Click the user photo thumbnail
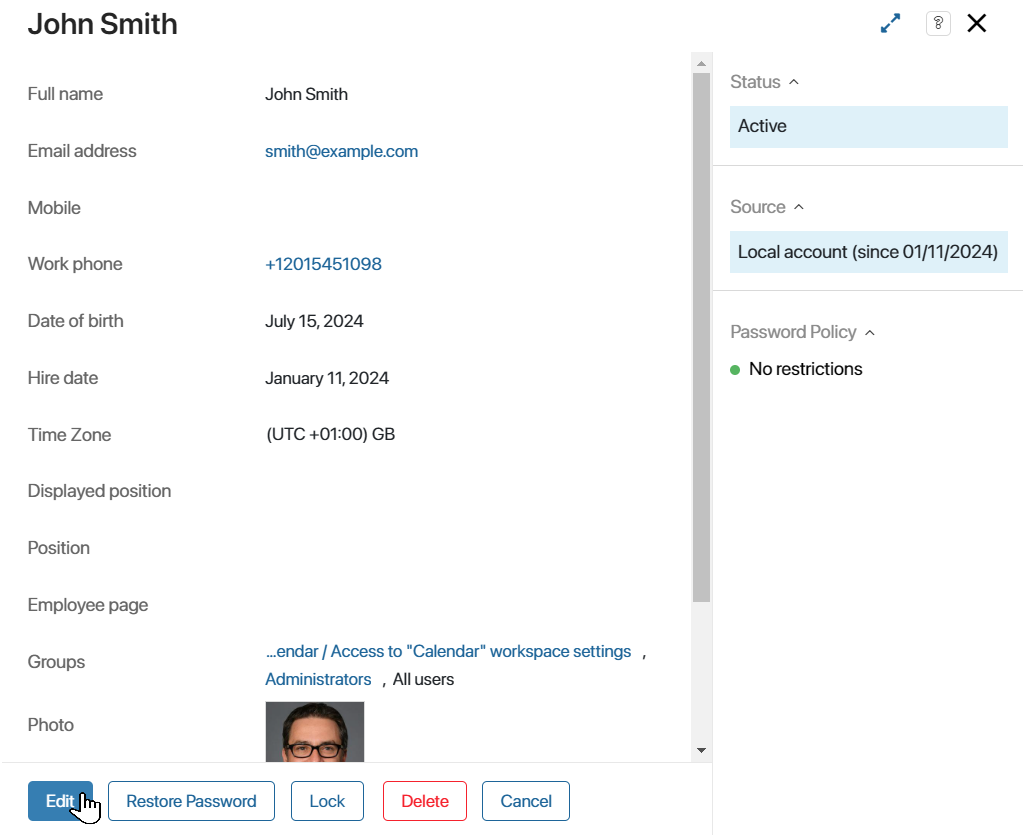 click(x=314, y=732)
